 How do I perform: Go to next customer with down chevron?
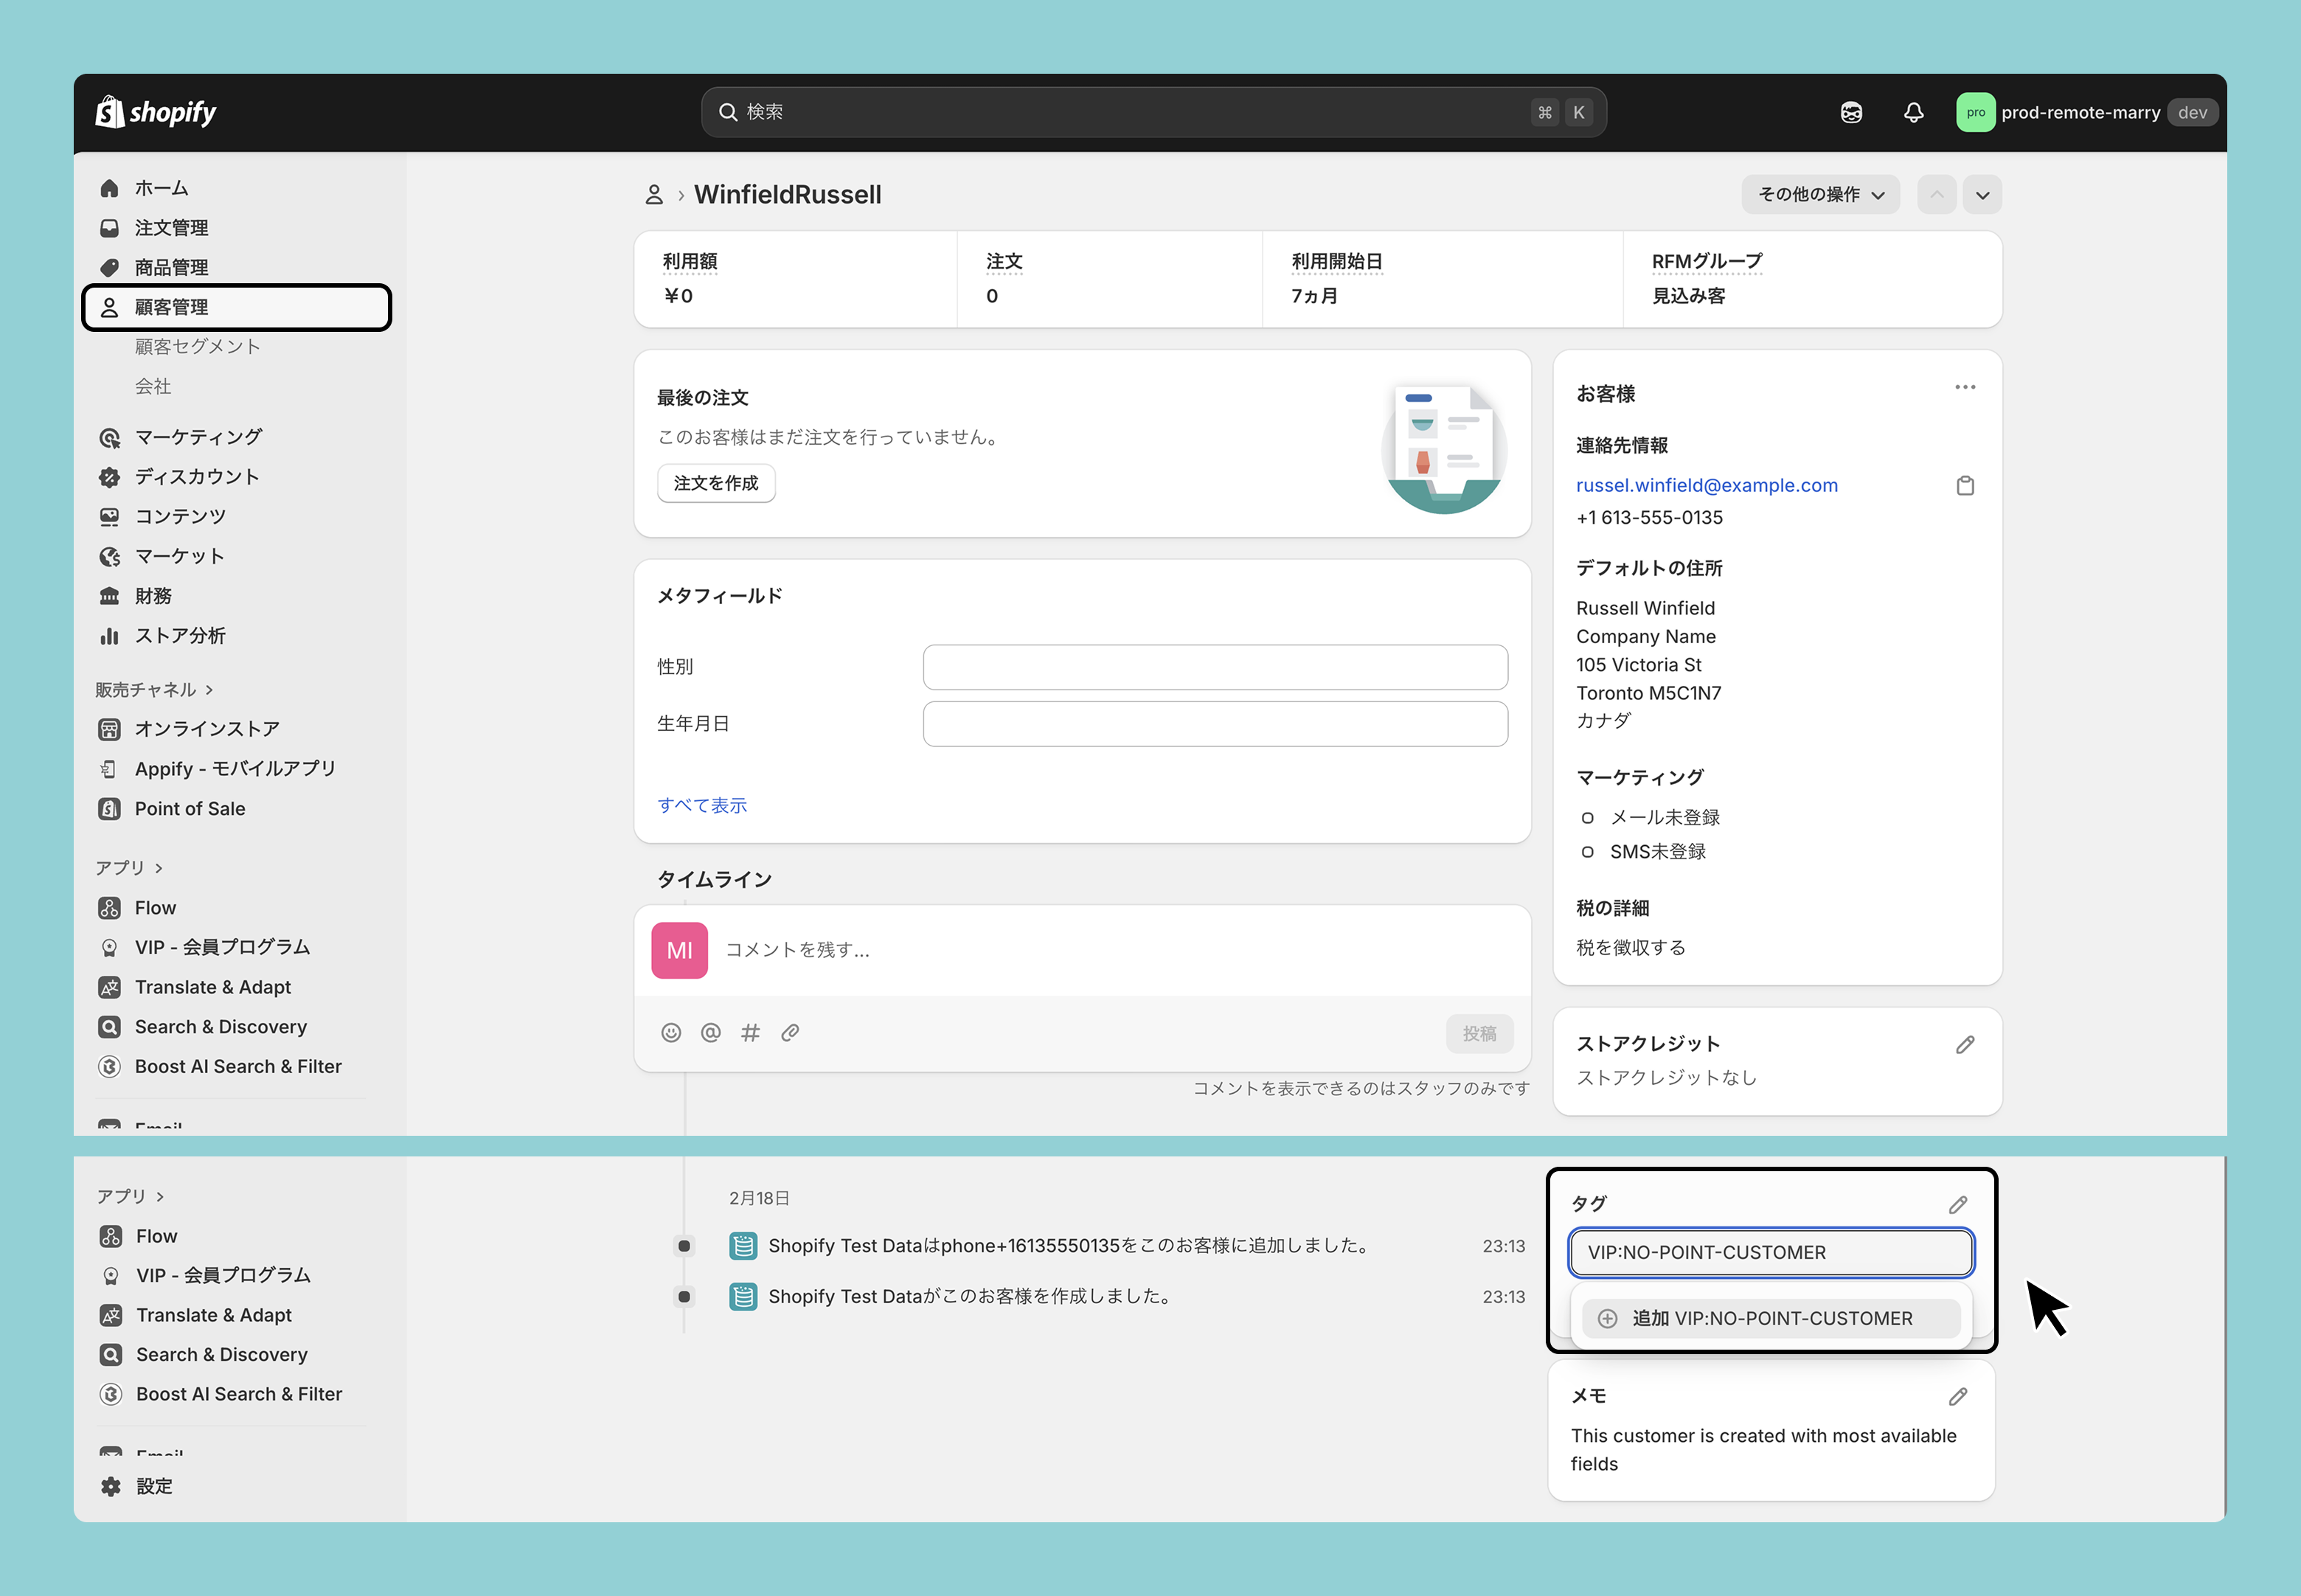1982,195
